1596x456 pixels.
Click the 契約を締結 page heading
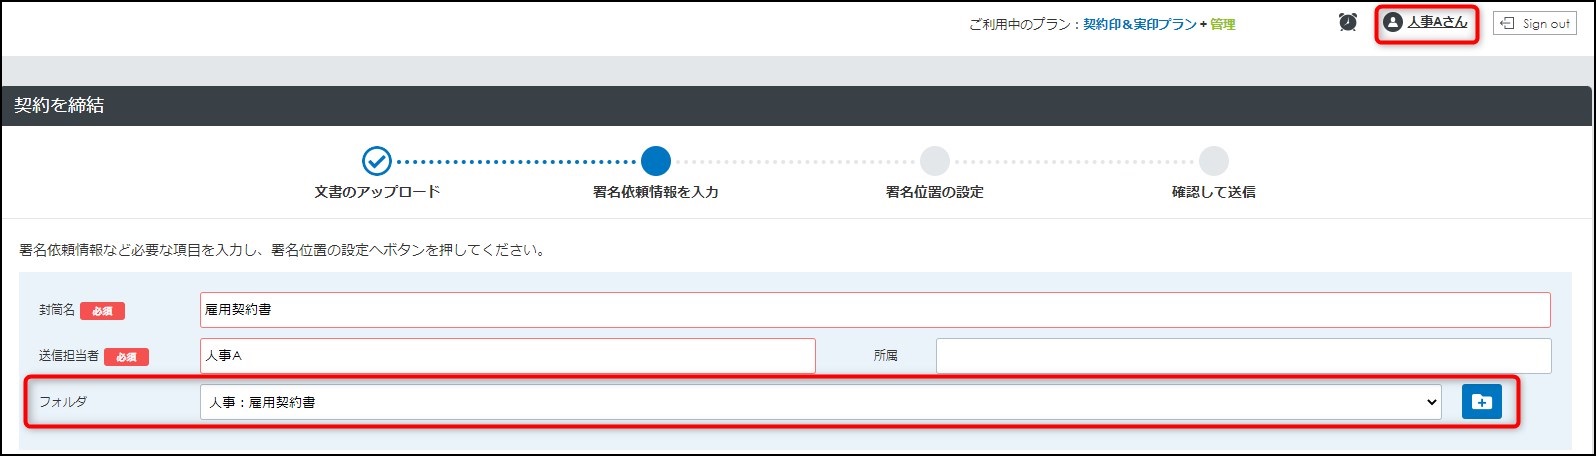click(59, 105)
